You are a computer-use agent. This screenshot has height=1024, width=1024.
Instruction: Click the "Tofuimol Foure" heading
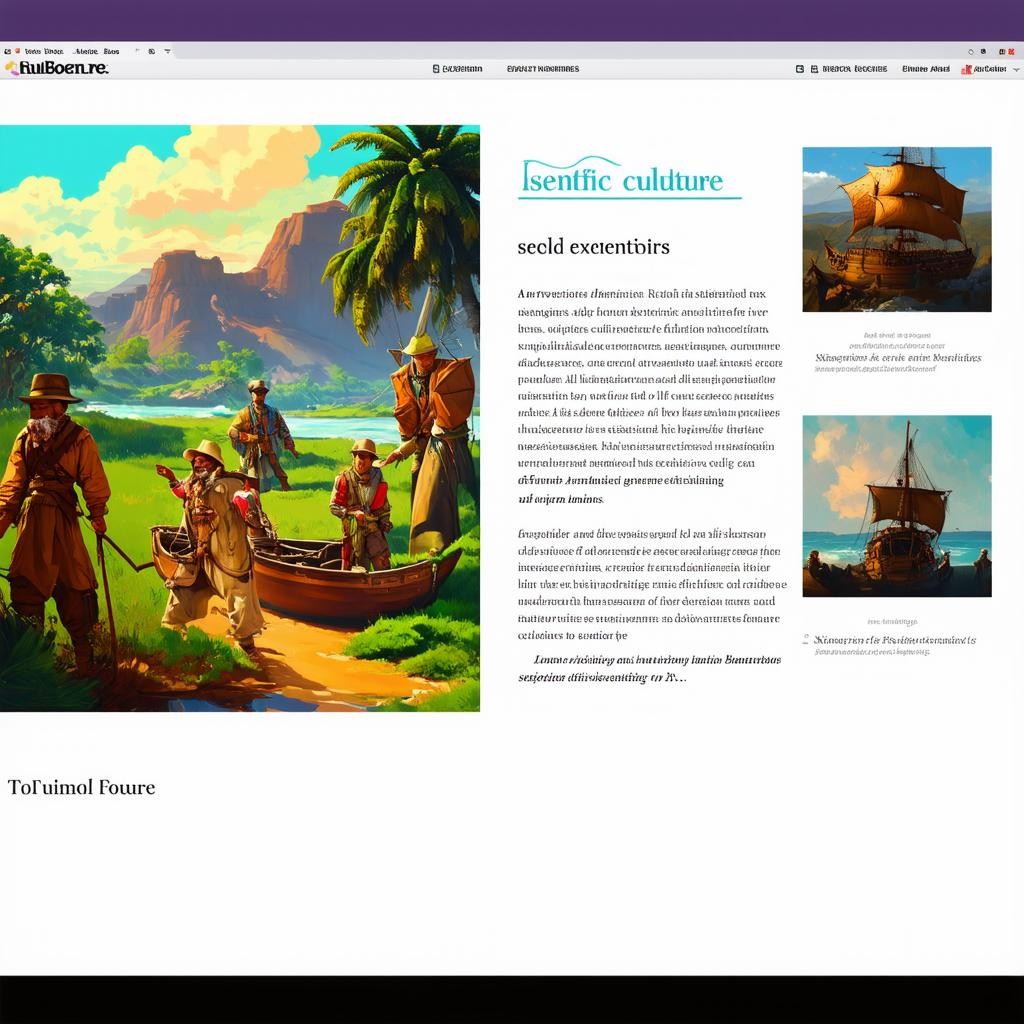[81, 787]
